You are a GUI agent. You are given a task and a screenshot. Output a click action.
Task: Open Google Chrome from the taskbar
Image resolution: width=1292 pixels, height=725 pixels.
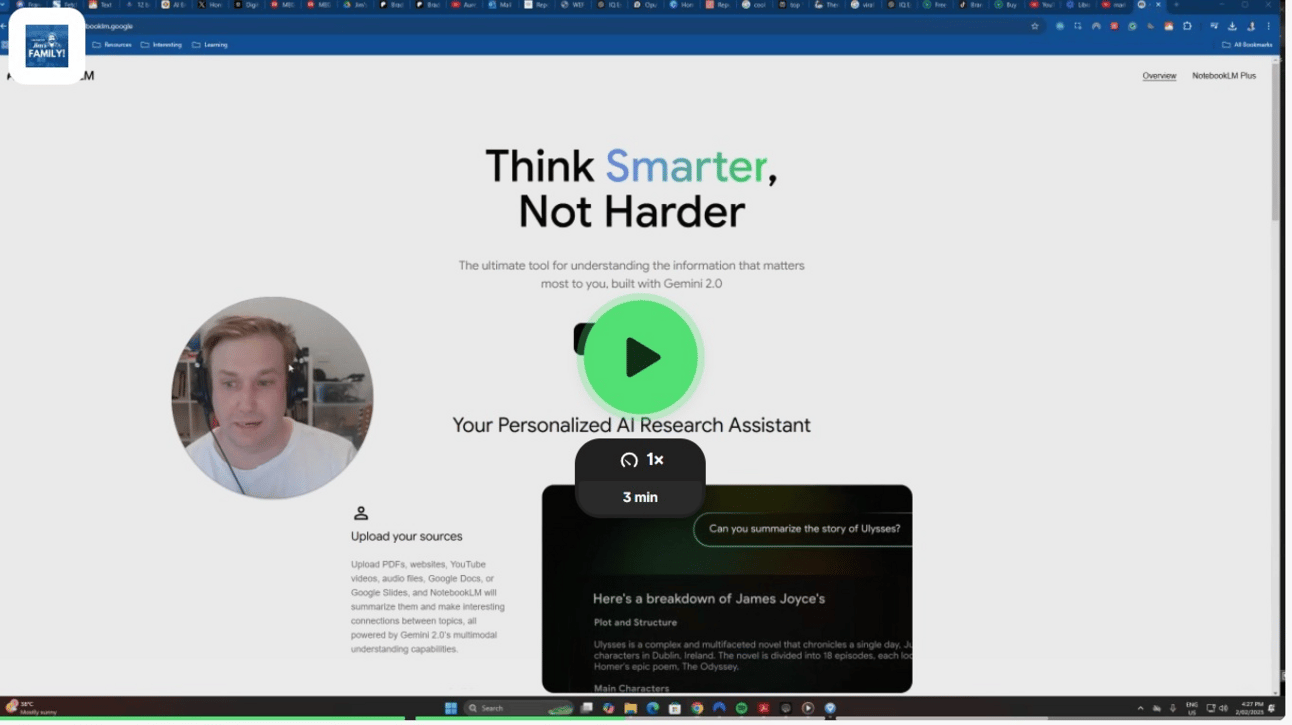point(697,708)
